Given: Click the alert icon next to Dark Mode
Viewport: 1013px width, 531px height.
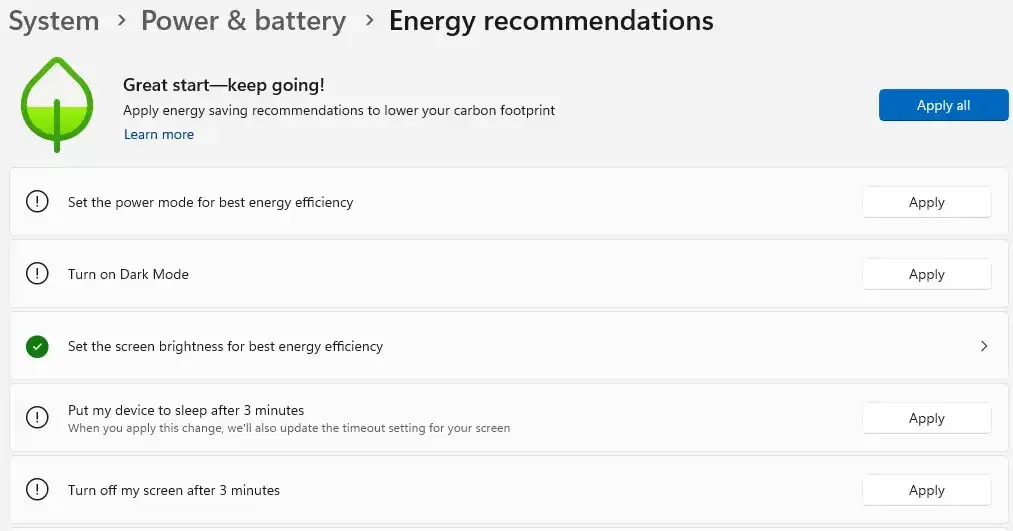Looking at the screenshot, I should [37, 274].
